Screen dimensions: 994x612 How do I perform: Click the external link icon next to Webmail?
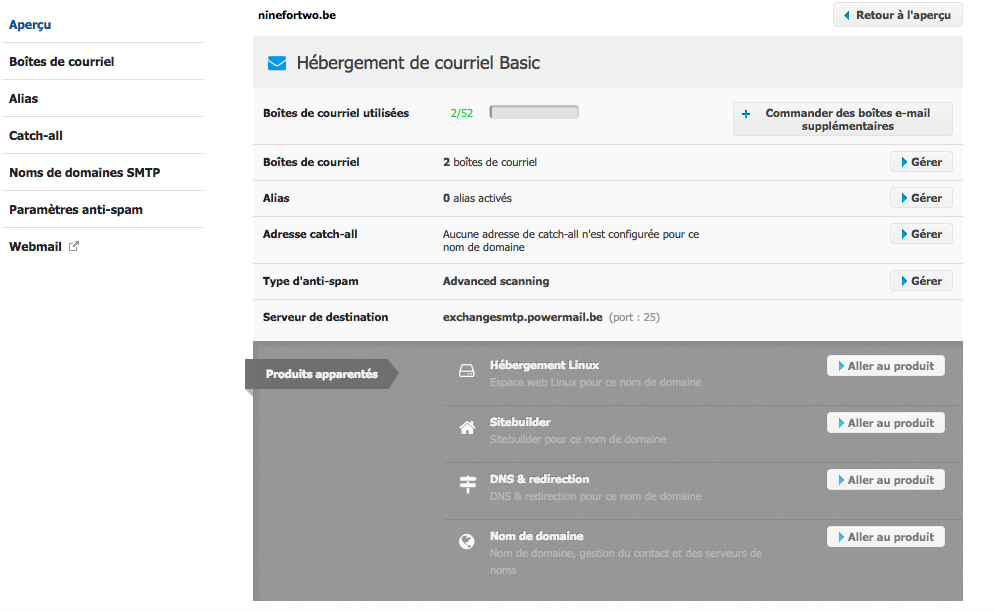(73, 246)
